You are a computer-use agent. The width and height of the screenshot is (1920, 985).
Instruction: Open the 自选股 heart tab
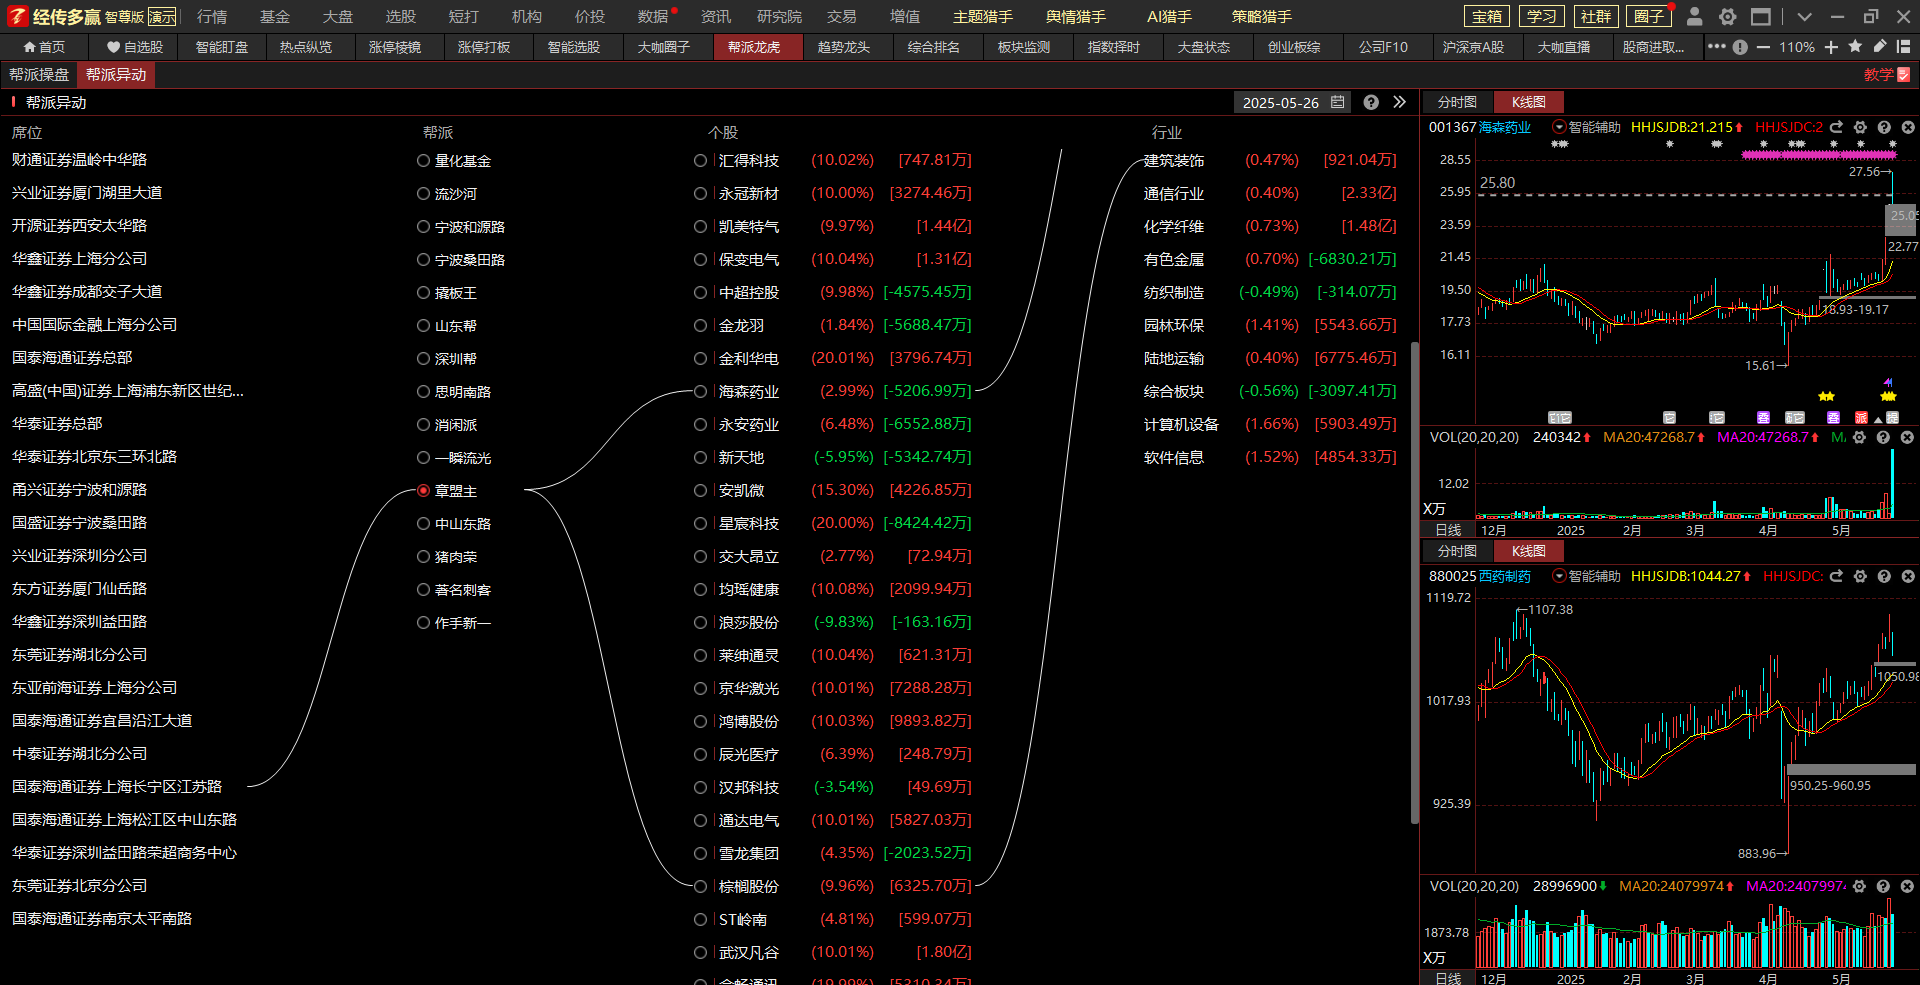134,47
